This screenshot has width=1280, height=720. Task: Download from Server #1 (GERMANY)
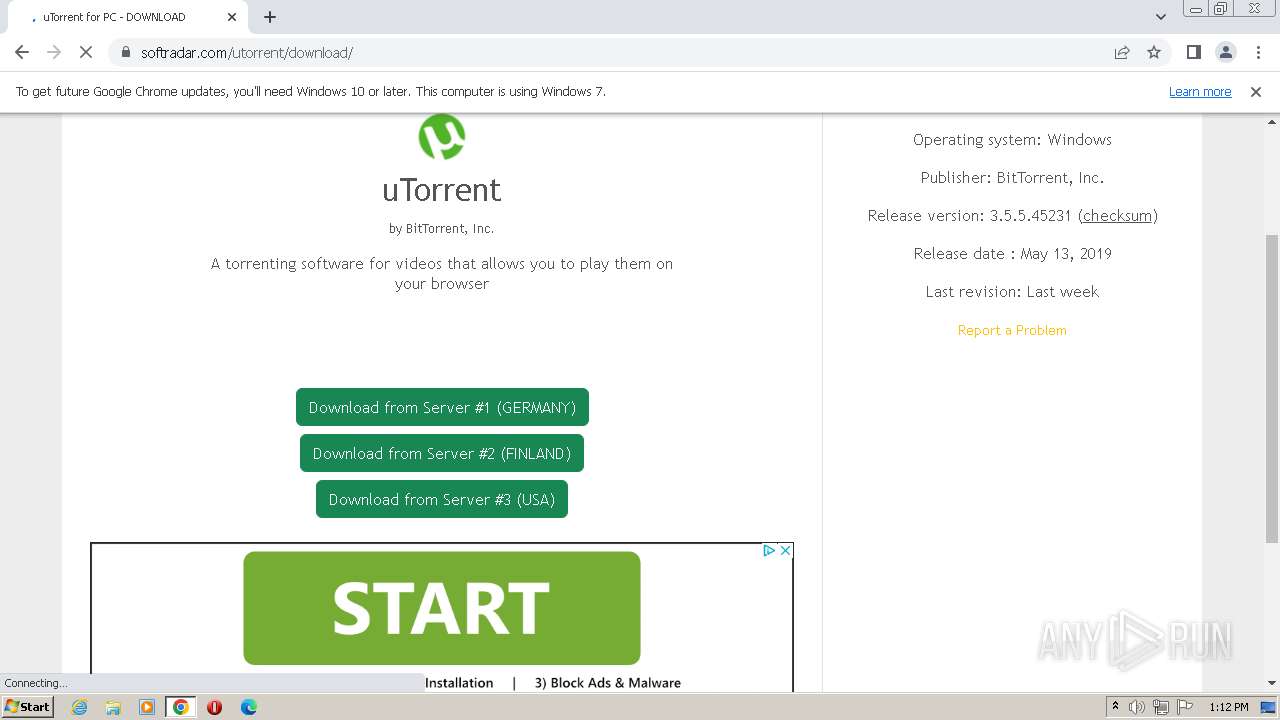[442, 407]
